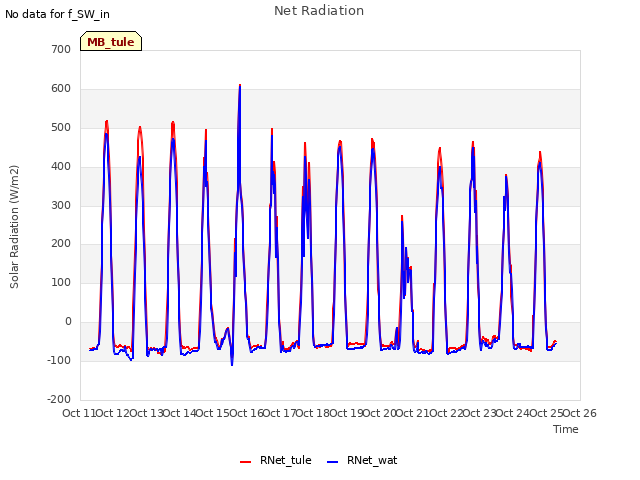
Task: Click the 300 y-axis tick label
Action: point(61,205)
